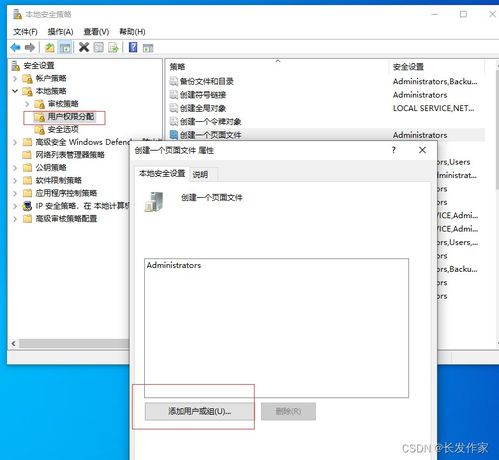Viewport: 499px width, 460px height.
Task: Collapse the 本地策略 tree node
Action: point(15,91)
